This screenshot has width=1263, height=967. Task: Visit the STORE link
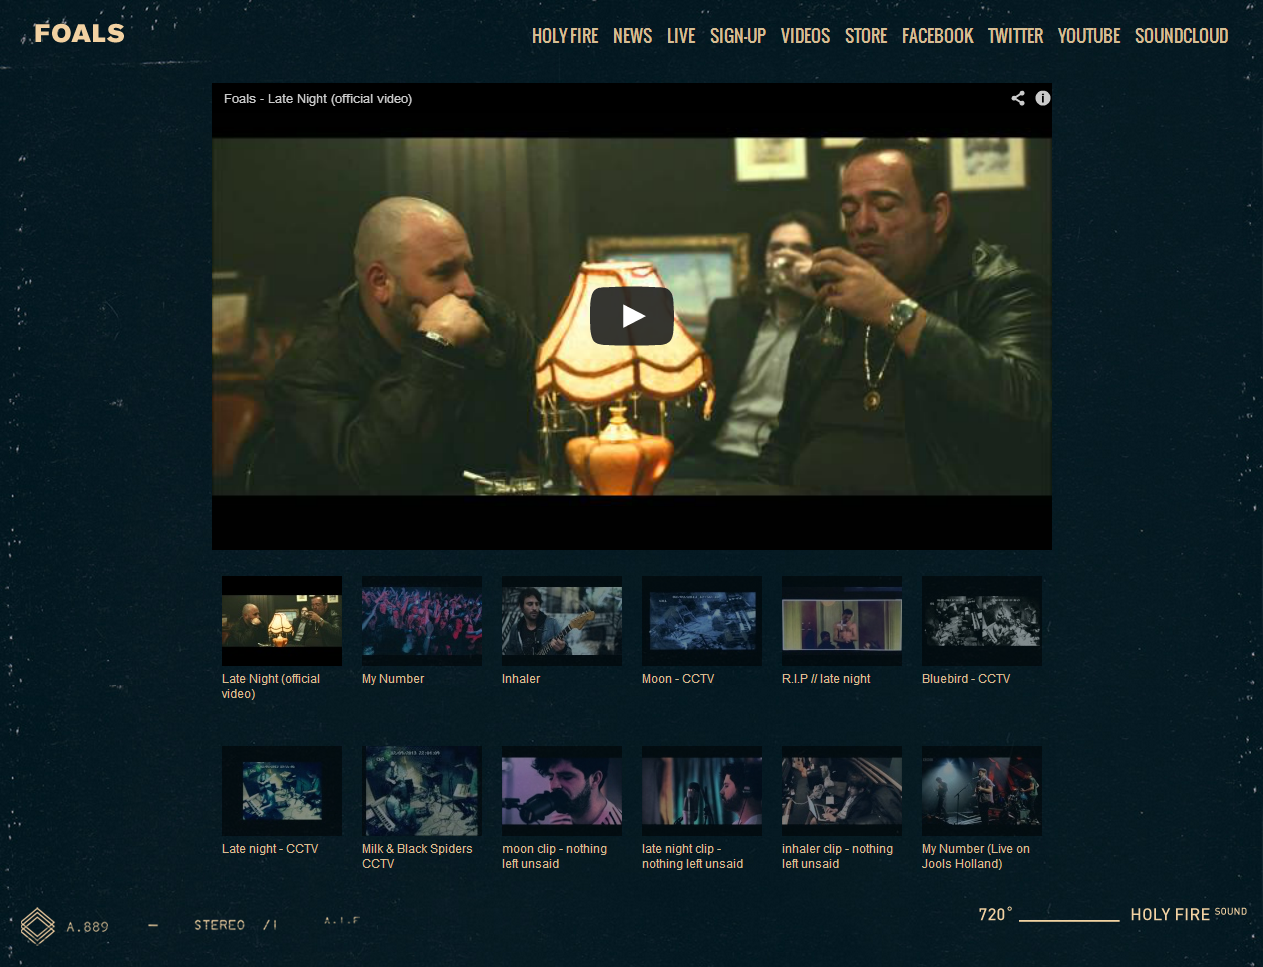(x=866, y=36)
